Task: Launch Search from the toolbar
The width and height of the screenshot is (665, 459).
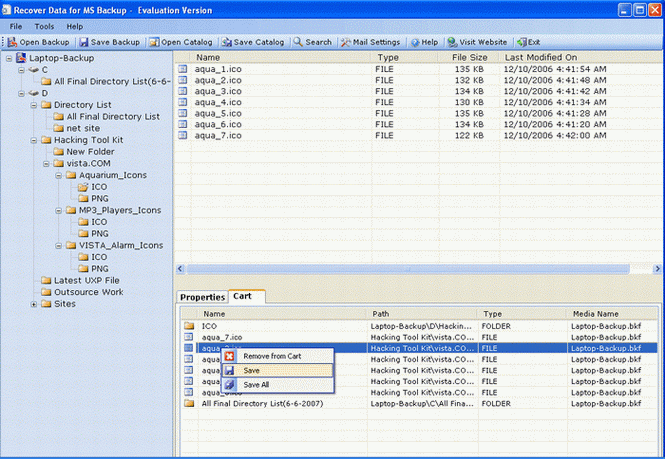Action: pos(312,42)
